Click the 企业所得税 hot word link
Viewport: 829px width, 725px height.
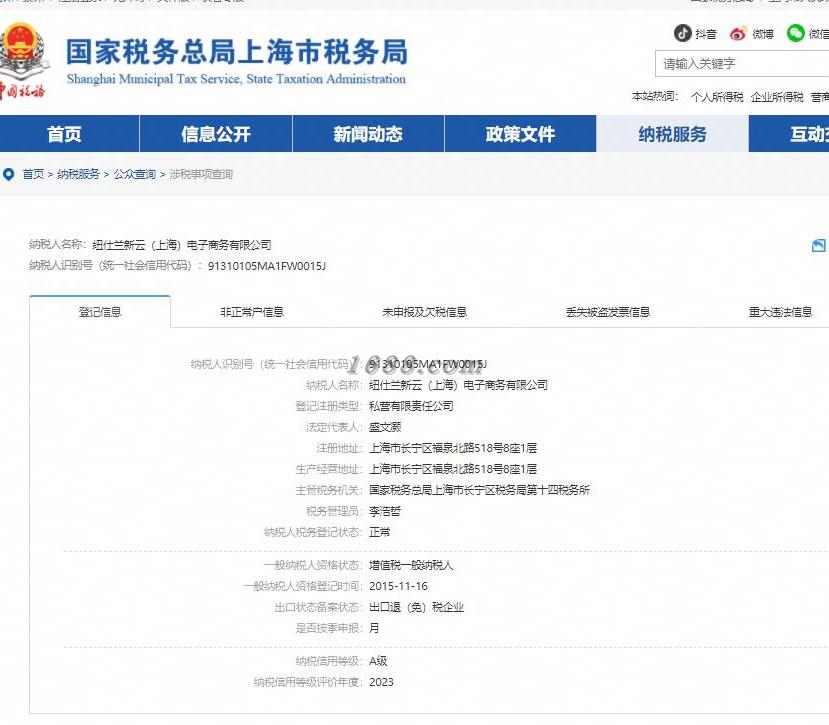[777, 97]
